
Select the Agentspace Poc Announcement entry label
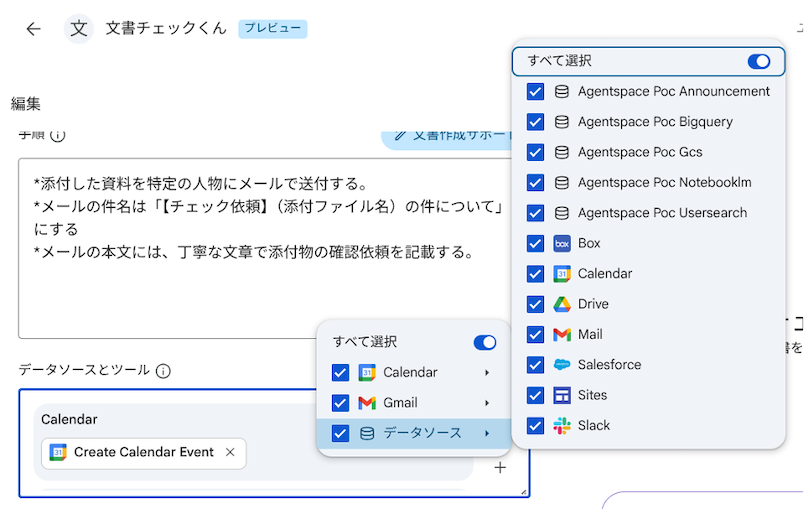(x=674, y=92)
